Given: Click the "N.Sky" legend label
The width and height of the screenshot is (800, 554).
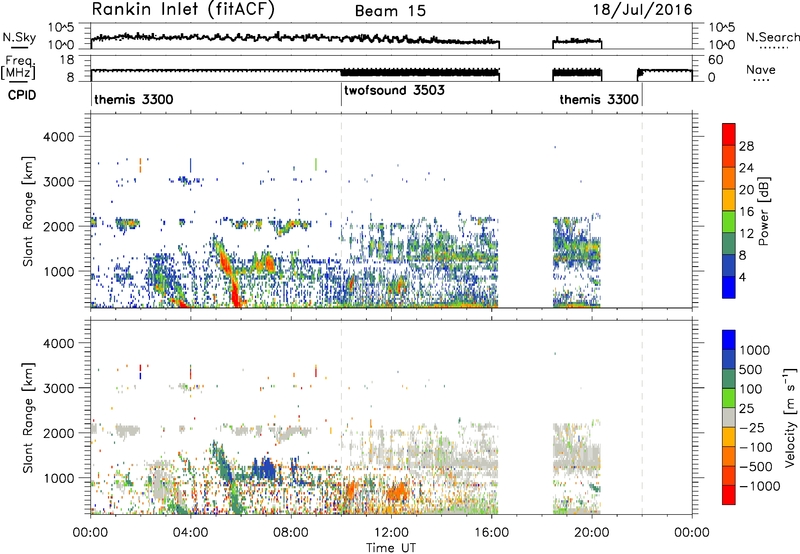Looking at the screenshot, I should click(x=19, y=37).
